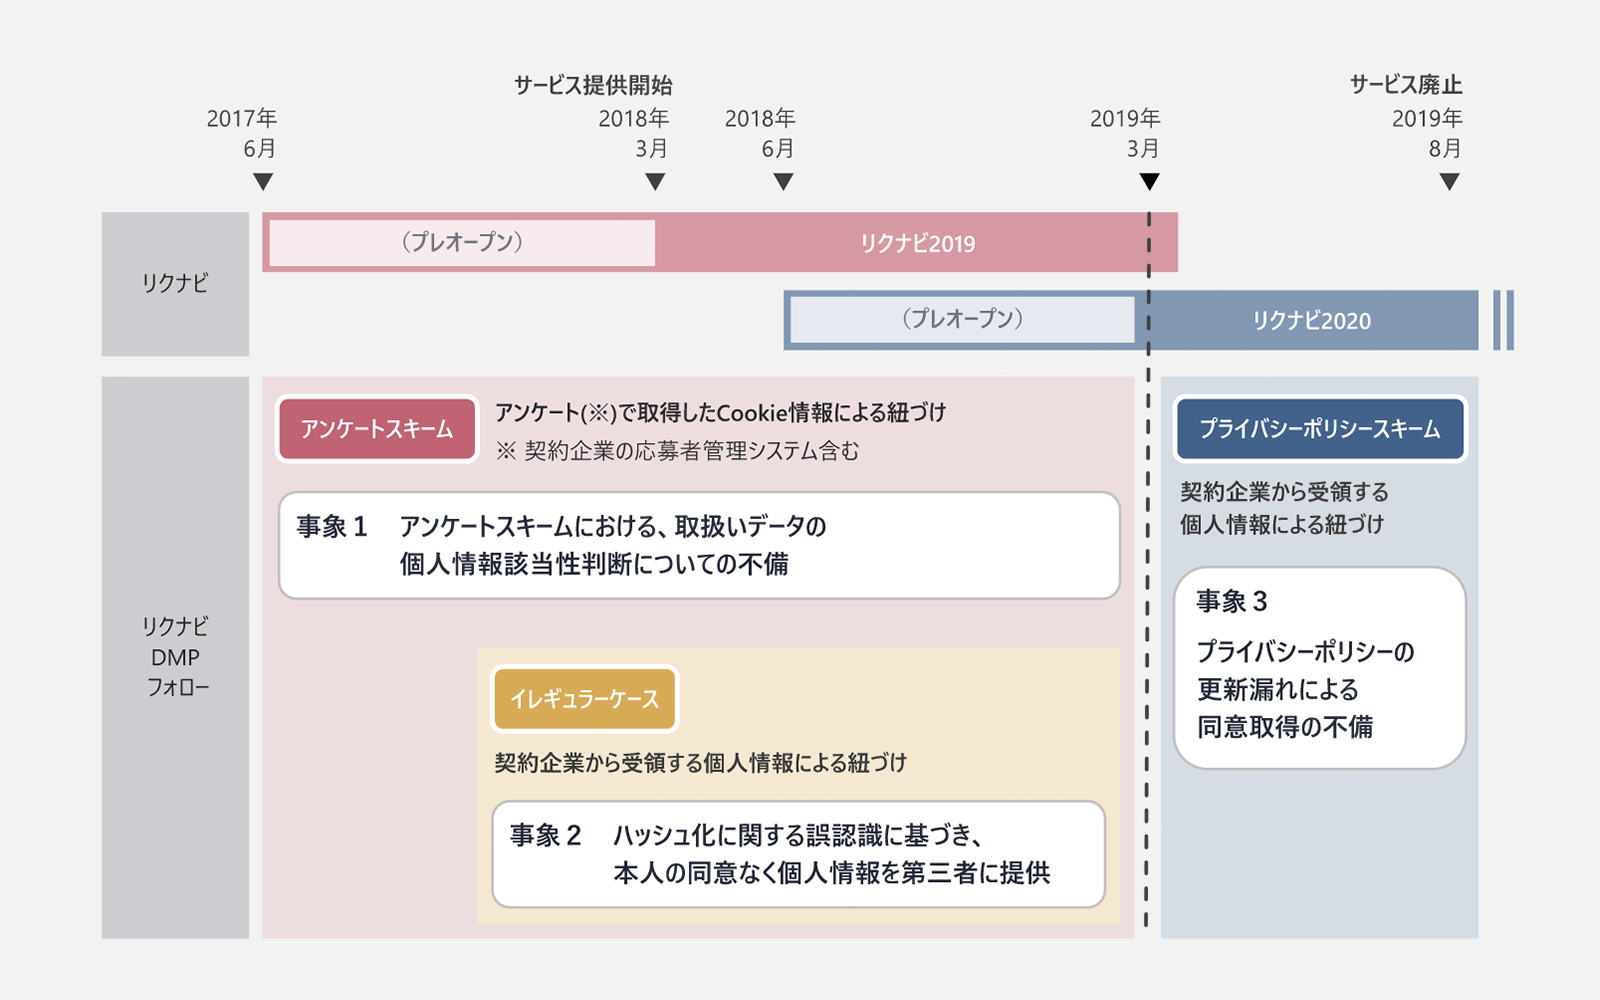Click the 事象 2 description box
This screenshot has height=1000, width=1600.
pos(798,854)
